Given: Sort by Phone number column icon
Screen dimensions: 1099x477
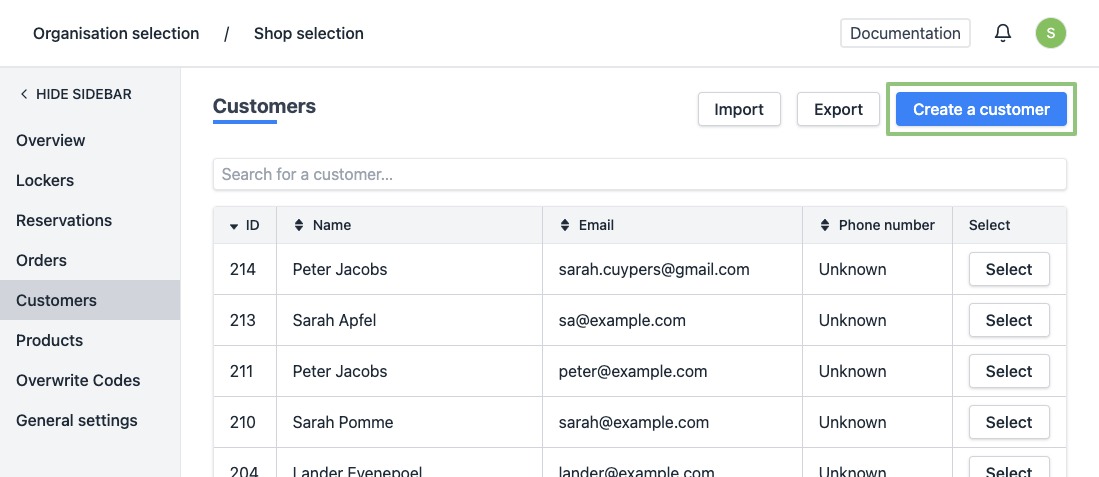Looking at the screenshot, I should coord(824,225).
